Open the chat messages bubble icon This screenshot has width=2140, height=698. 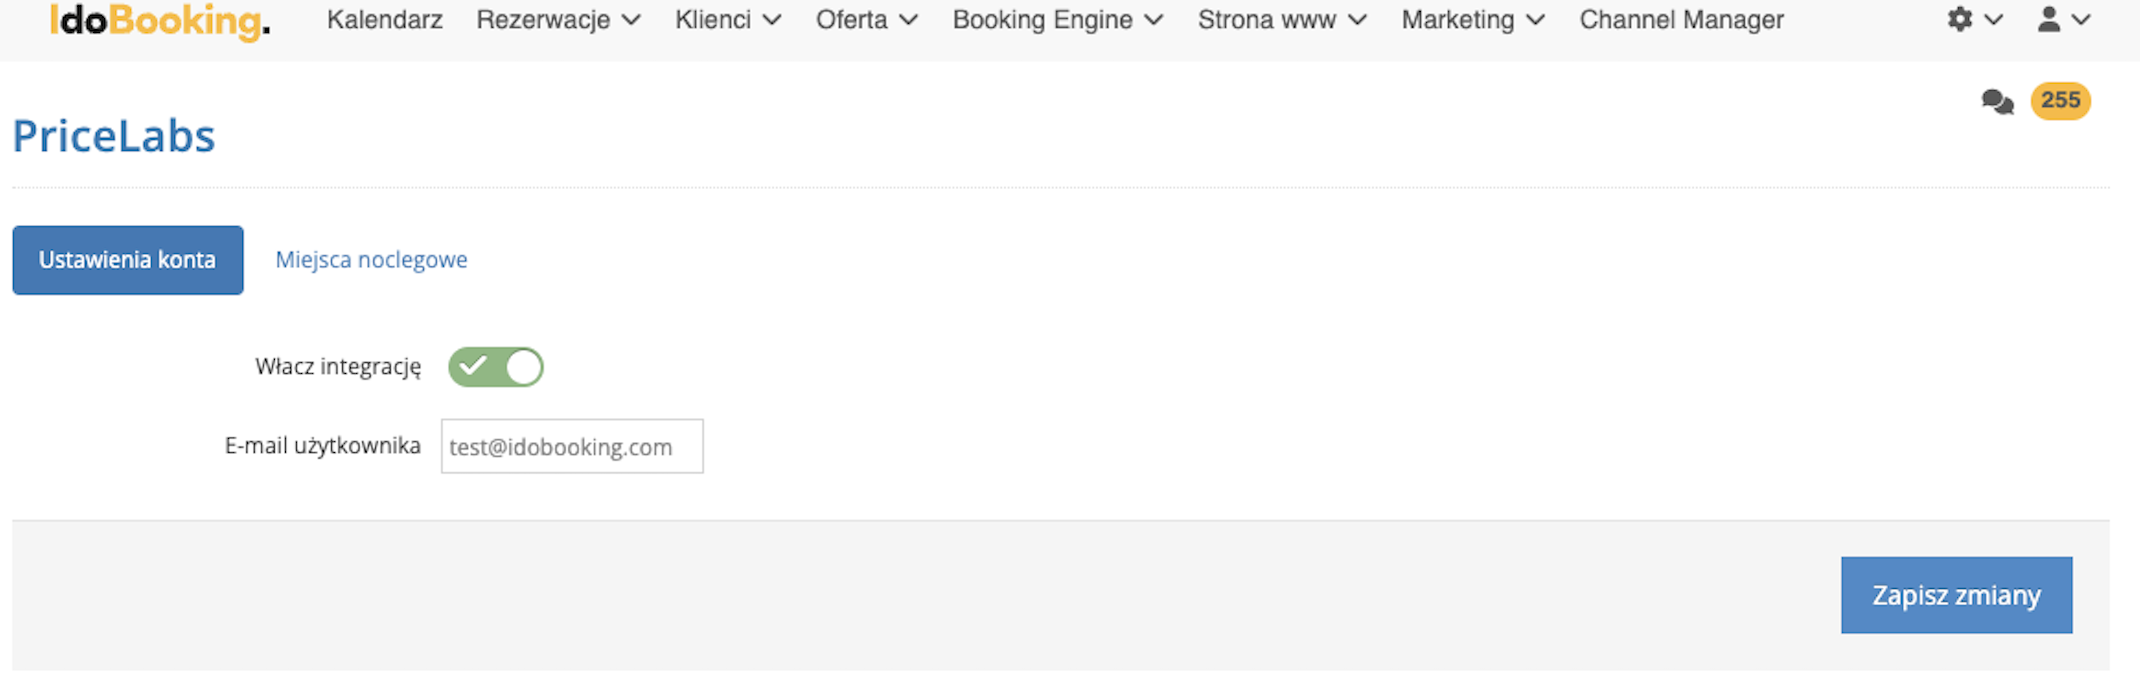(x=1998, y=101)
